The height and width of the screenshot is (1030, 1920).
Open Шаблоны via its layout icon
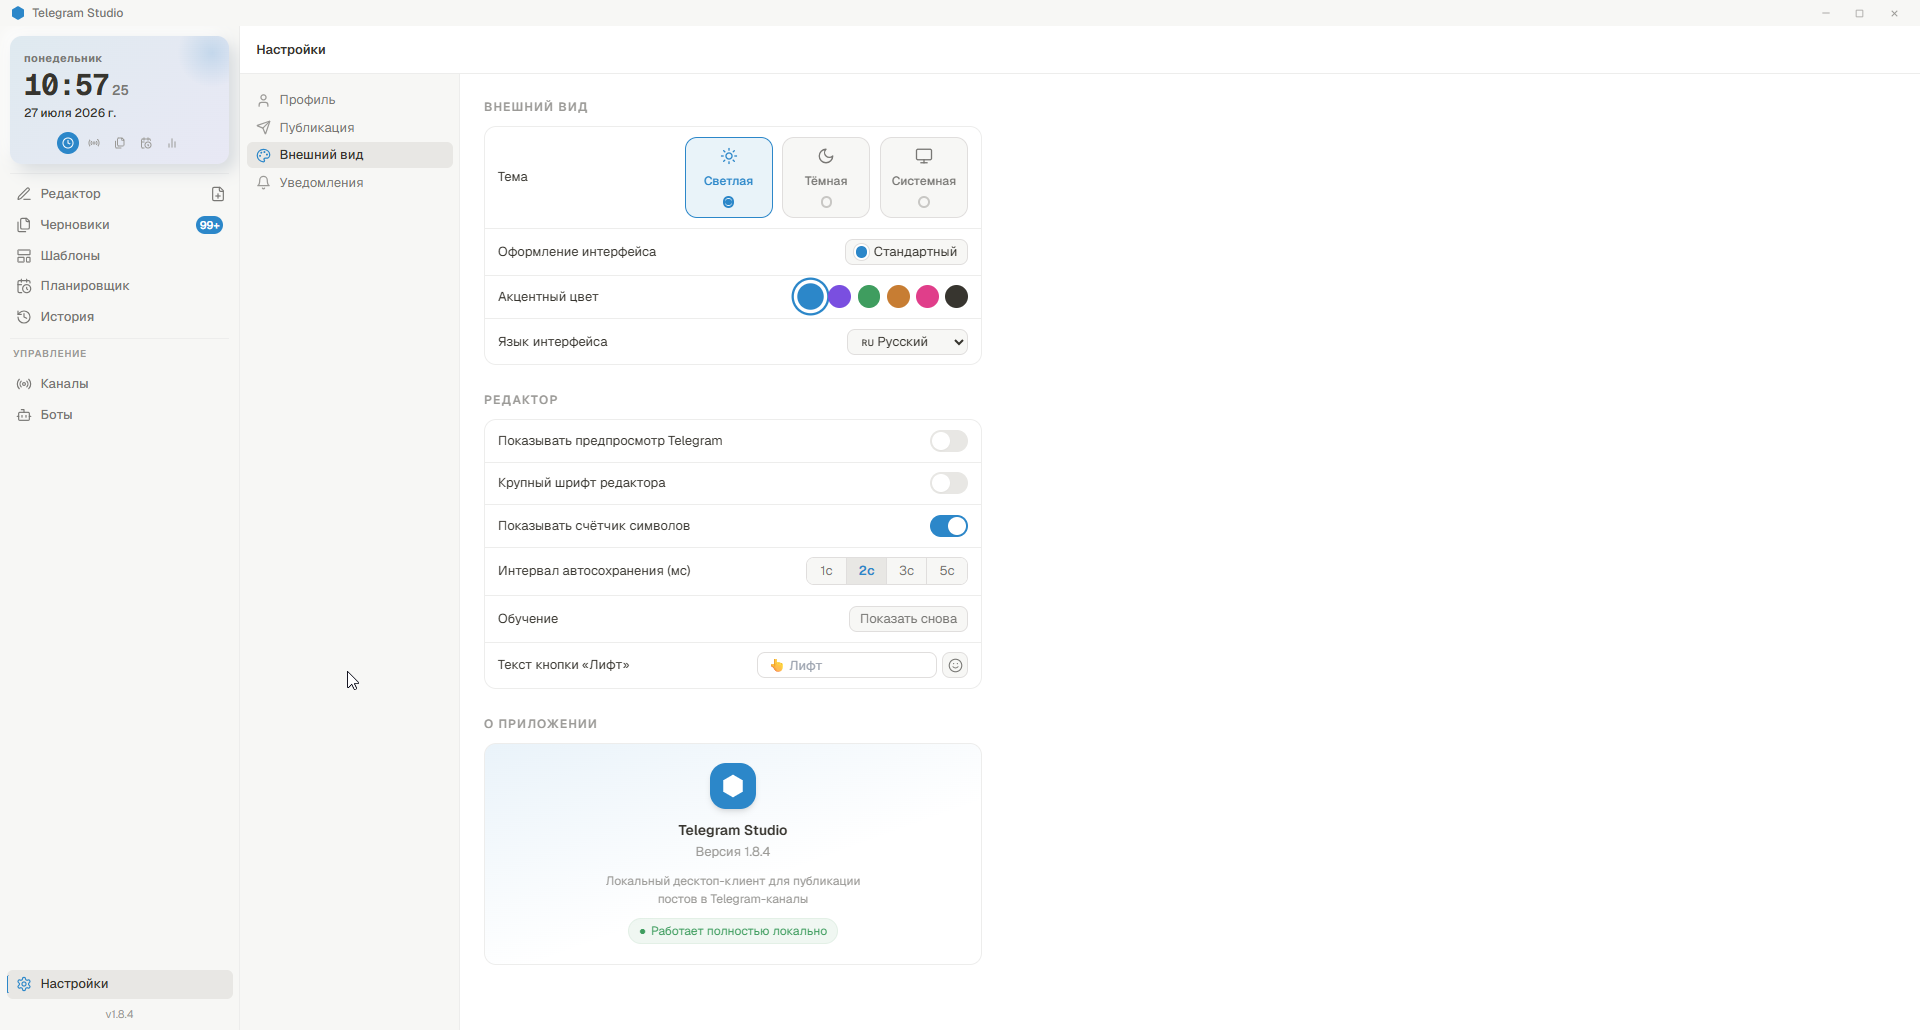[x=24, y=256]
